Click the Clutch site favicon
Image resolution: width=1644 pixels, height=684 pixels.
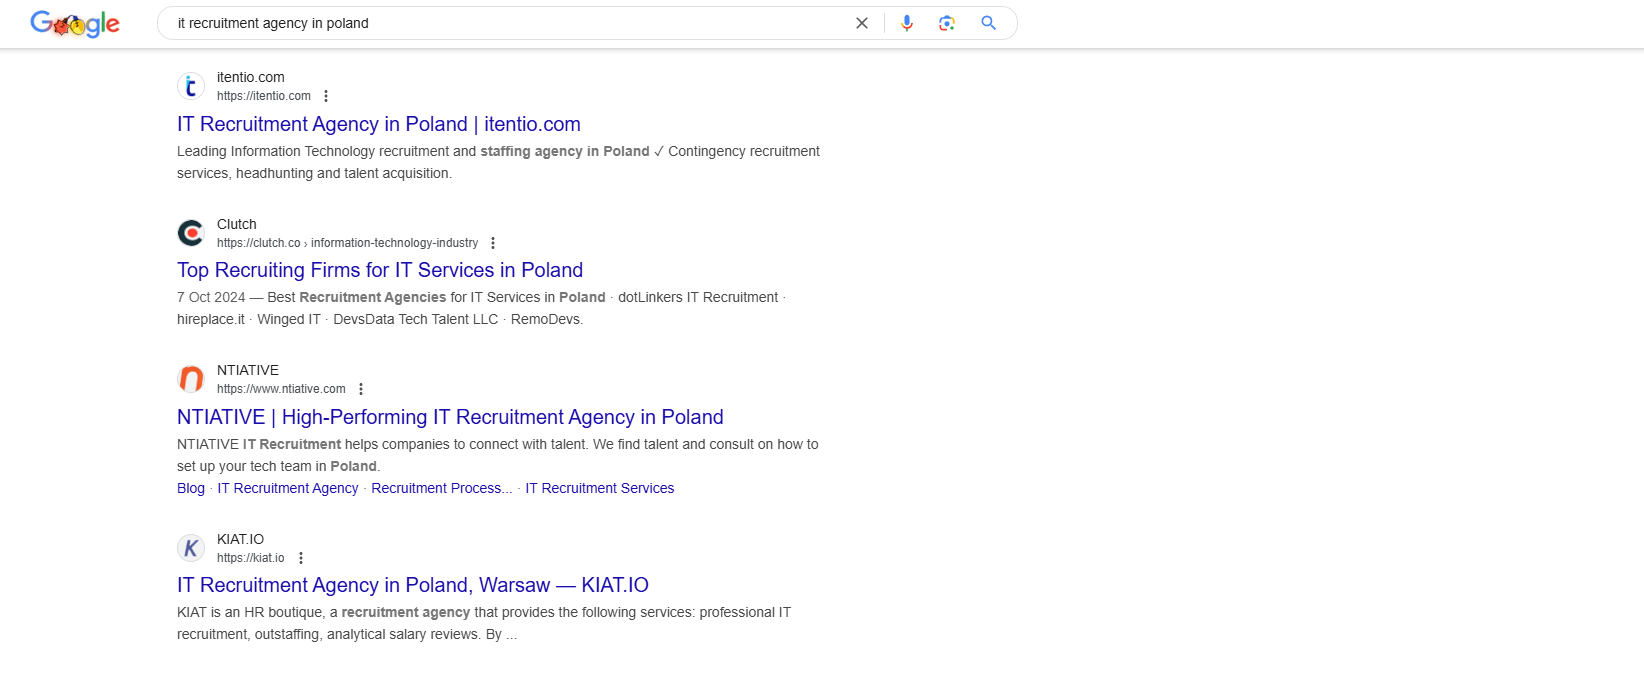coord(191,233)
